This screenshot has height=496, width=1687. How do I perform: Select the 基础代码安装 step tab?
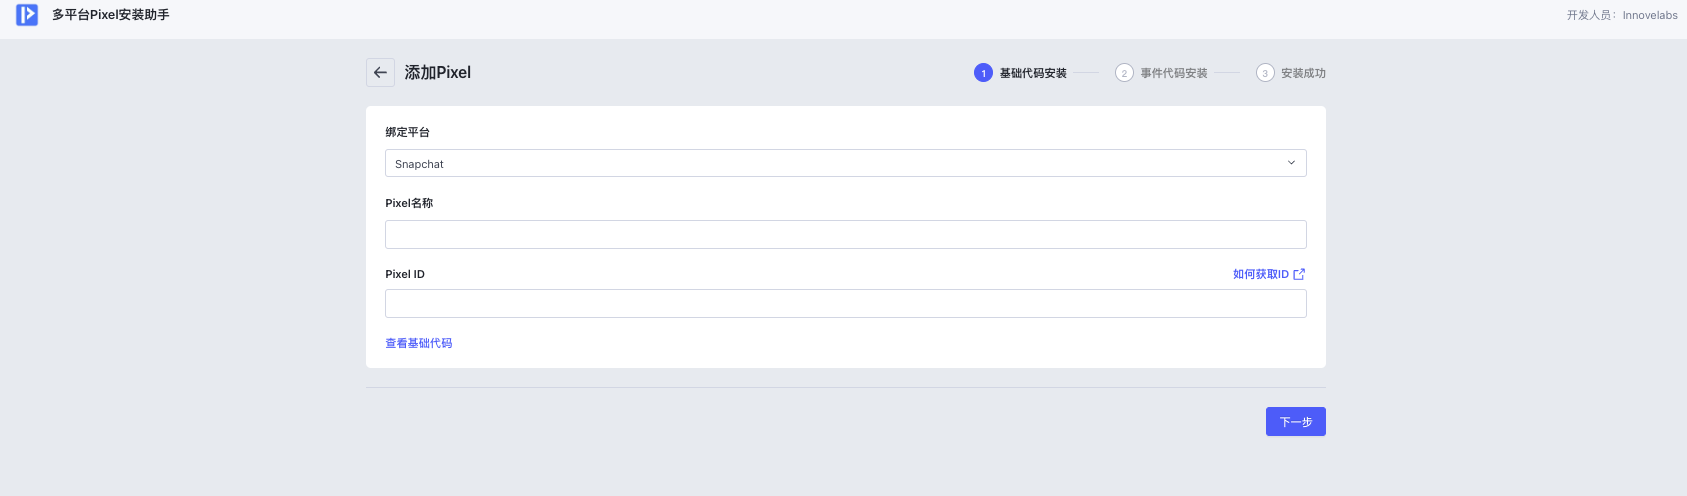1033,73
